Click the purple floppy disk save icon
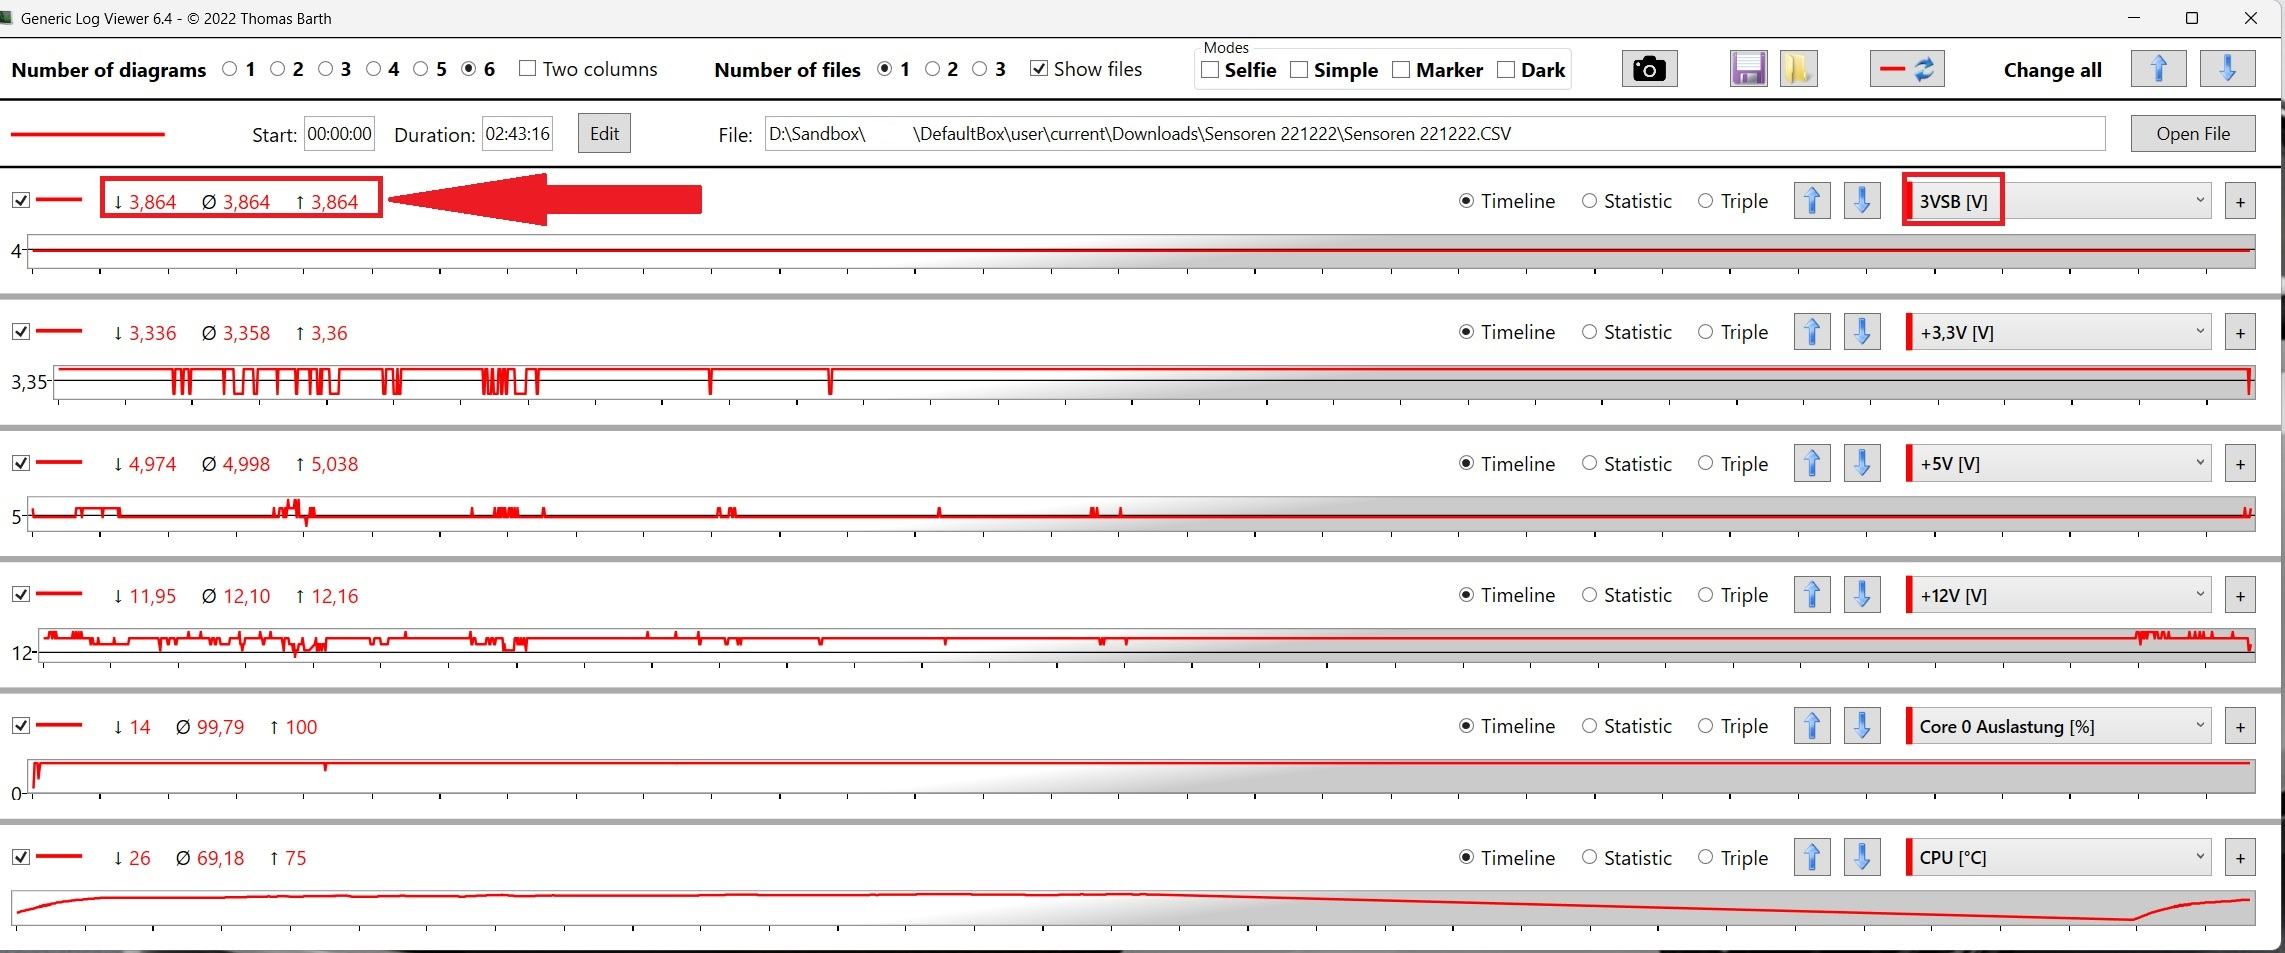The height and width of the screenshot is (953, 2285). (1748, 69)
